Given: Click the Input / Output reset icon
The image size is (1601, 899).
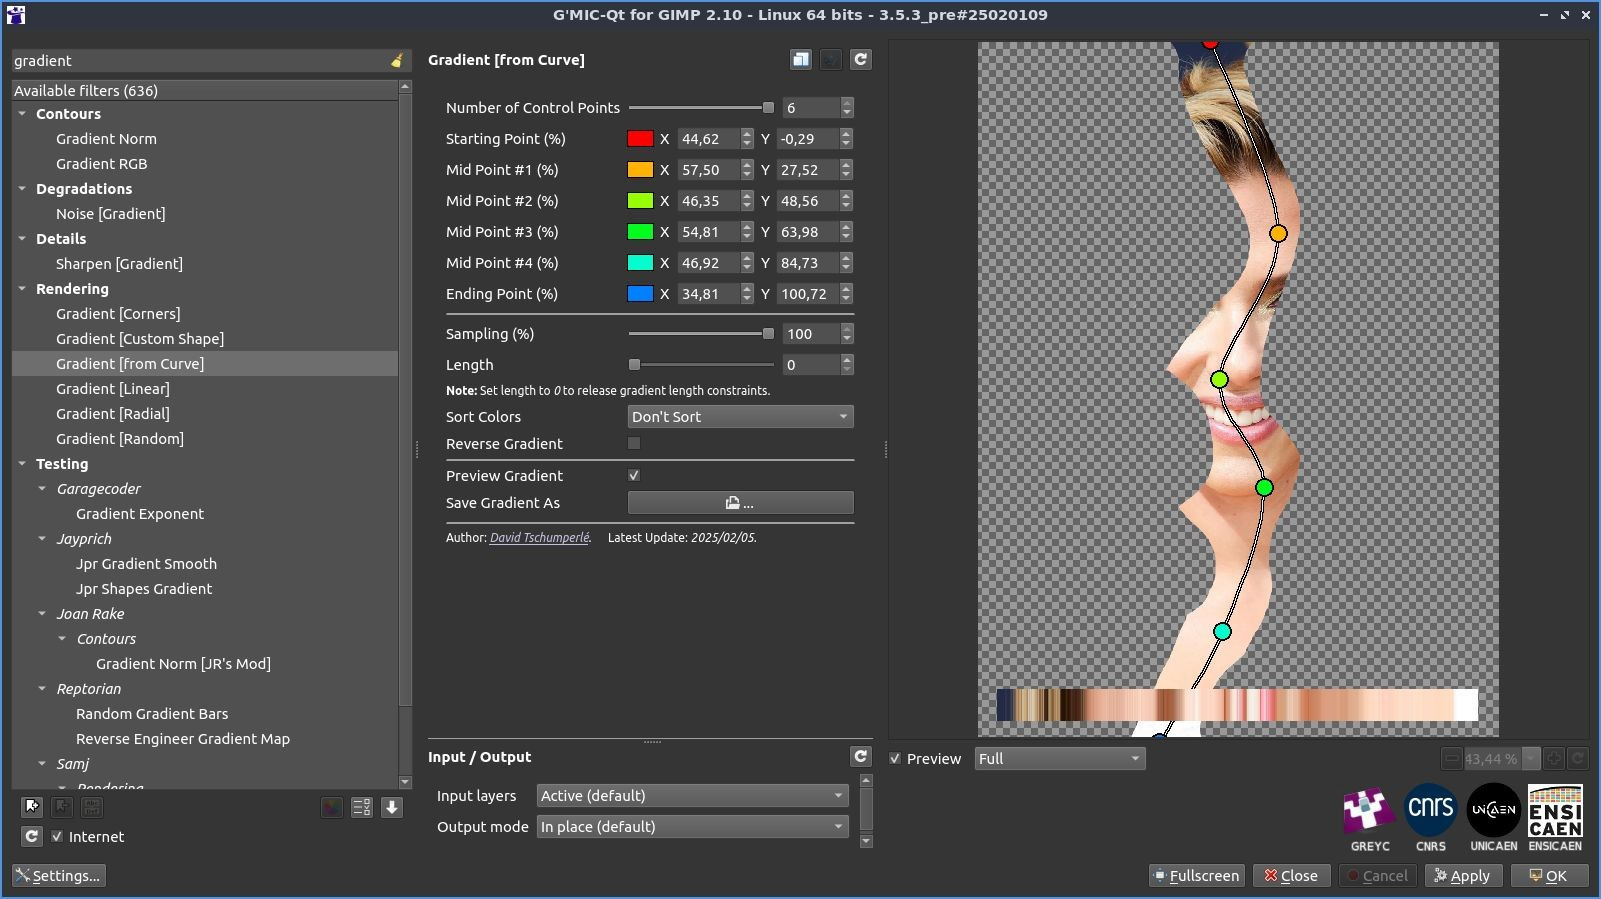Looking at the screenshot, I should [x=860, y=757].
